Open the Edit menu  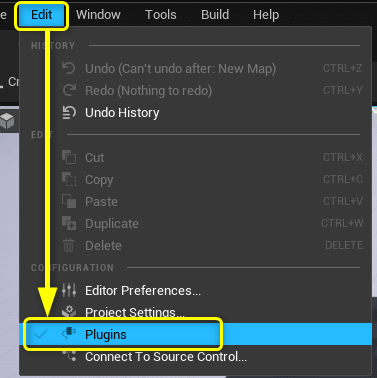(x=42, y=15)
